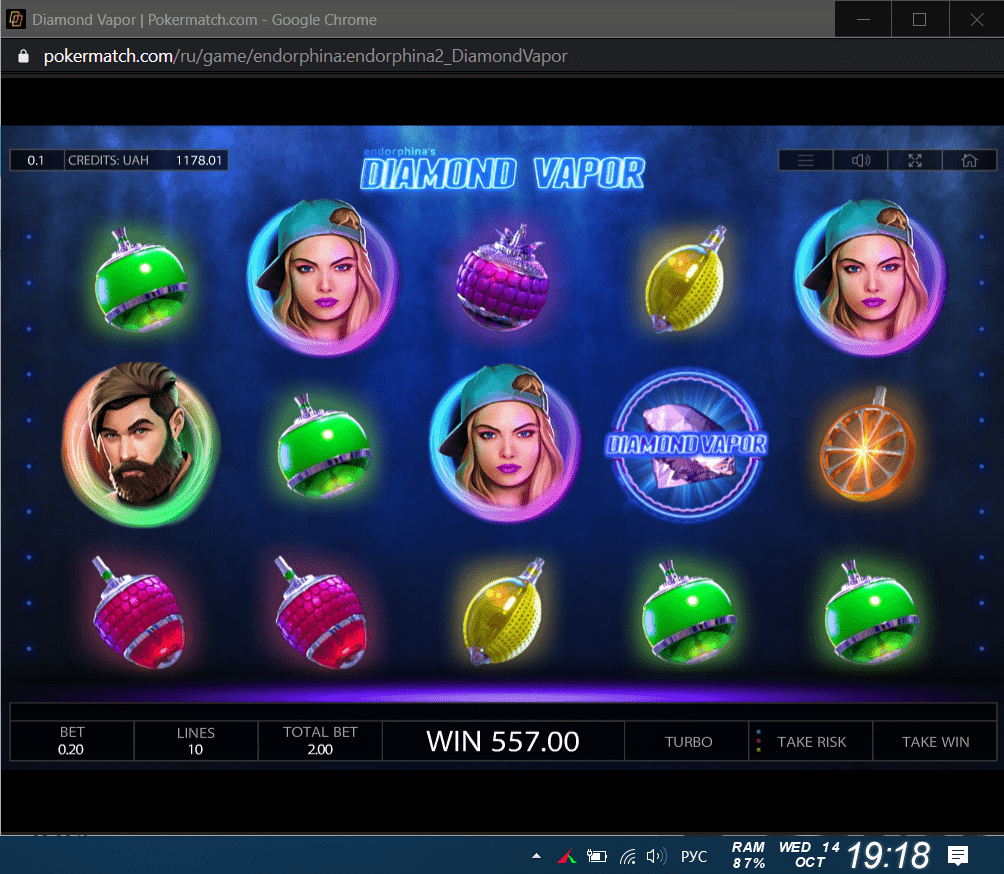Viewport: 1004px width, 874px height.
Task: Click the RAM 87% tray indicator
Action: pos(749,855)
